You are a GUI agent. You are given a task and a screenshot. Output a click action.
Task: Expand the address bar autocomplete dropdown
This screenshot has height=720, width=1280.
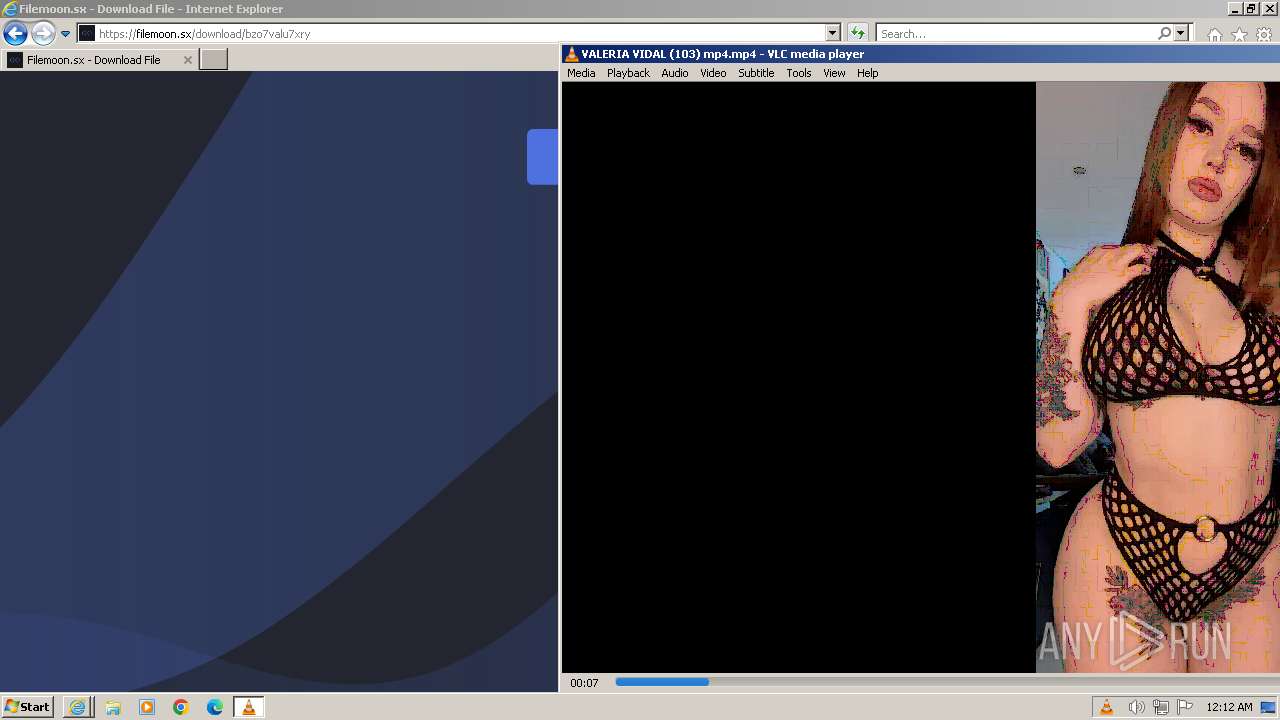coord(832,33)
